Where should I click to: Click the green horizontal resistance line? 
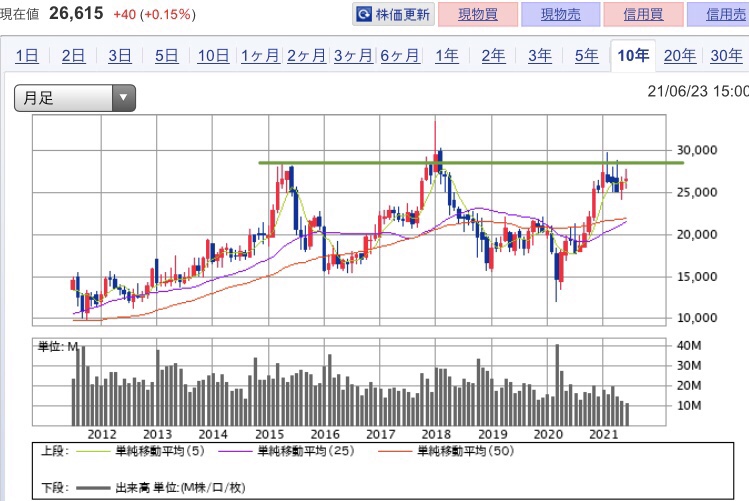[471, 163]
